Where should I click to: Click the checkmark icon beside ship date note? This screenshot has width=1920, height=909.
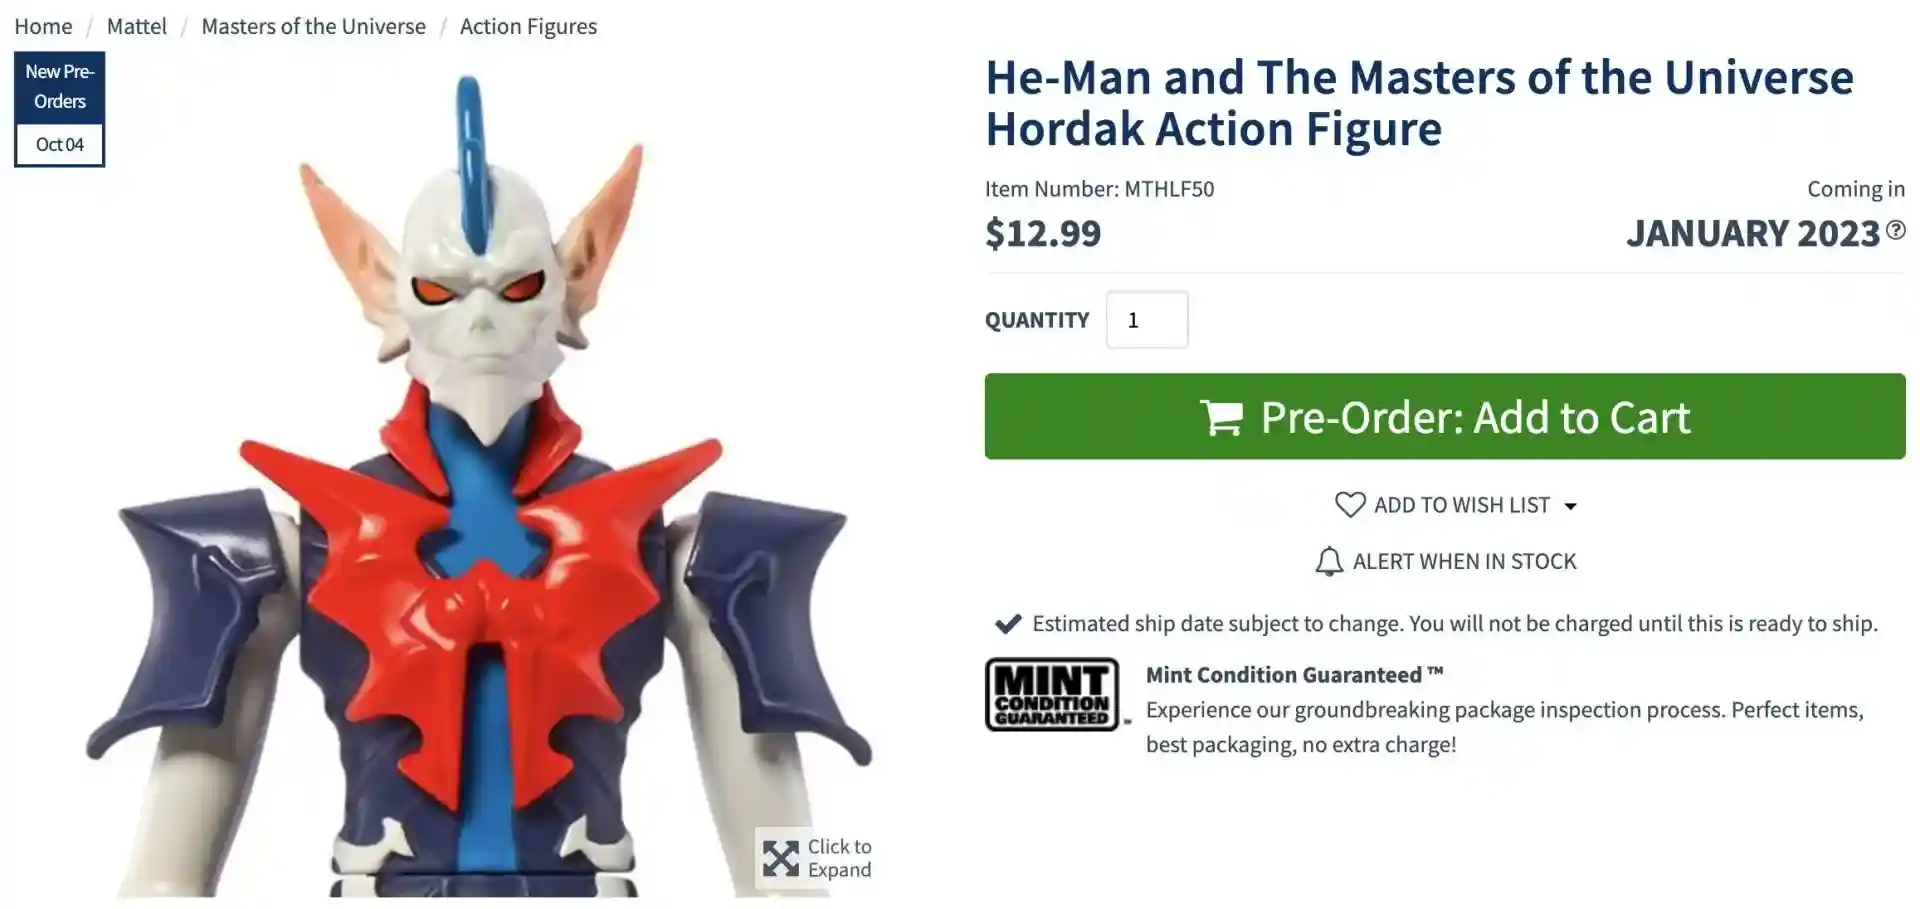[x=1008, y=624]
